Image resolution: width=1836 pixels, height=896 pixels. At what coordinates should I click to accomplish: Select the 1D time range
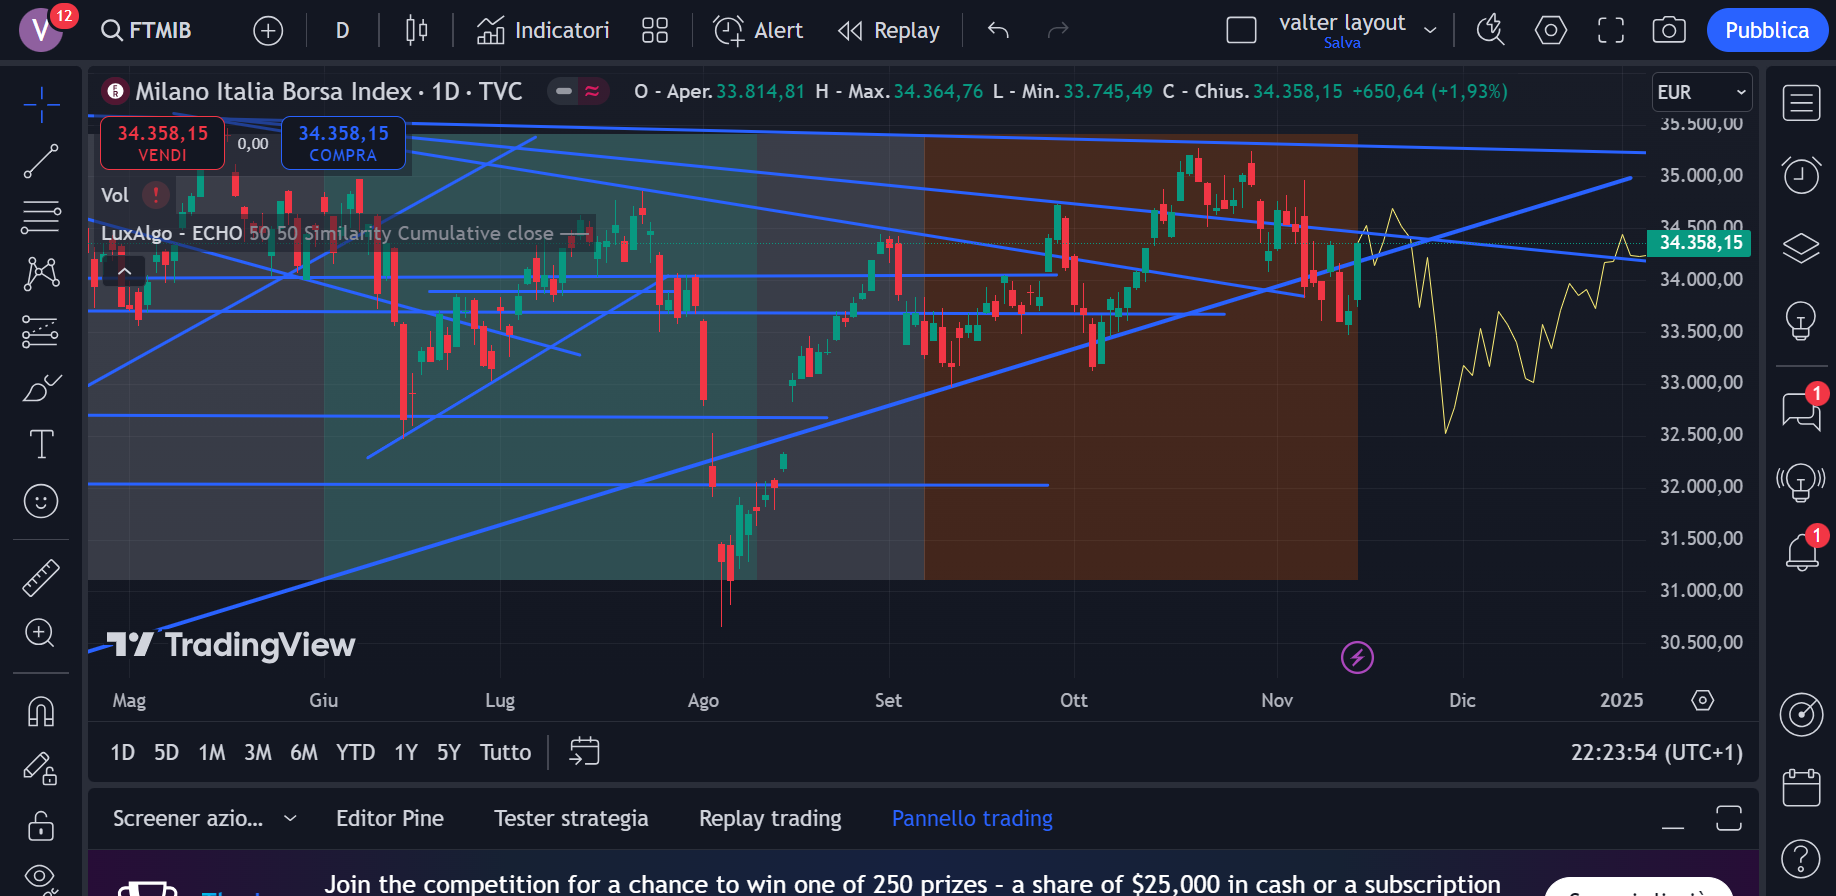[122, 752]
